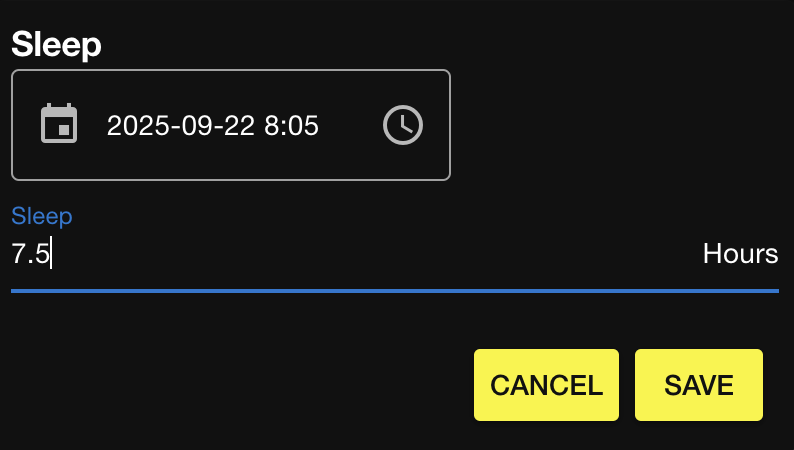Click the day 22 in the date

tap(237, 126)
